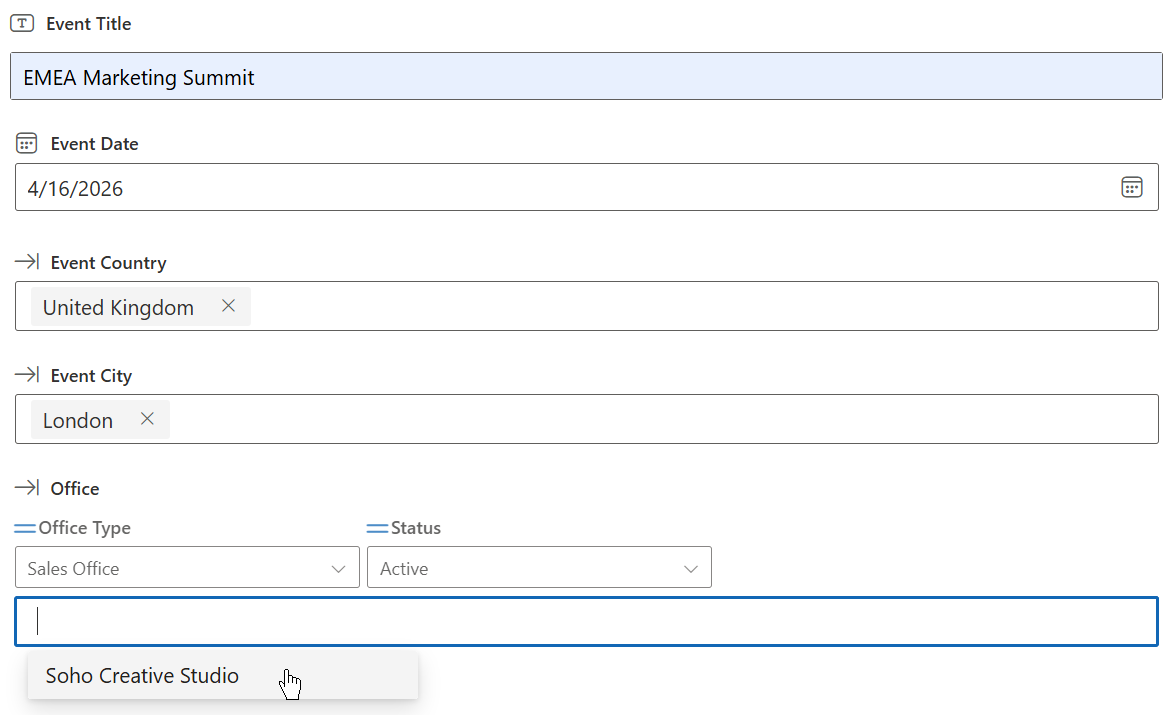
Task: Click the filter icon next to Office Type
Action: (25, 528)
